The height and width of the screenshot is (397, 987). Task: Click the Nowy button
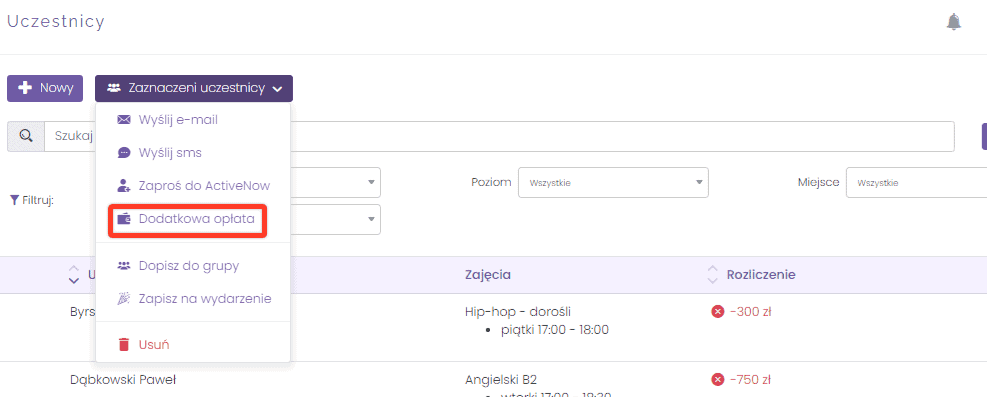click(x=45, y=88)
